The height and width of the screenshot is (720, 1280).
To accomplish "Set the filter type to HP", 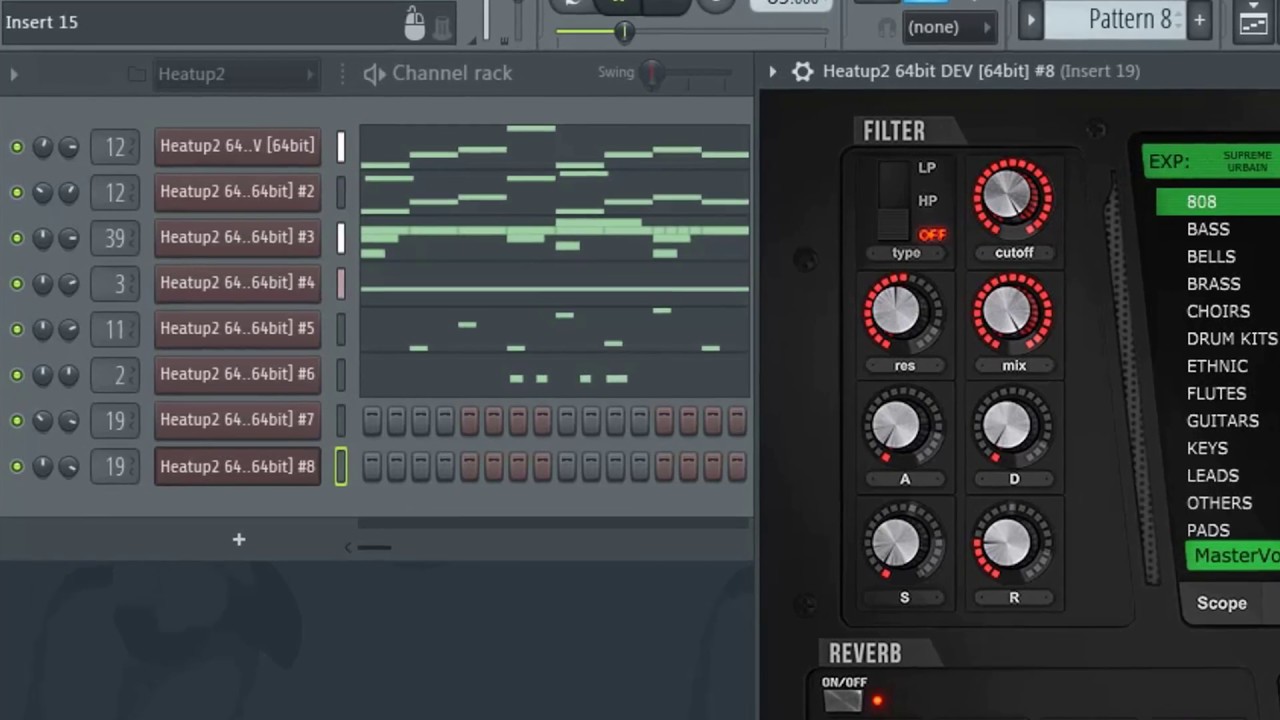I will [927, 201].
